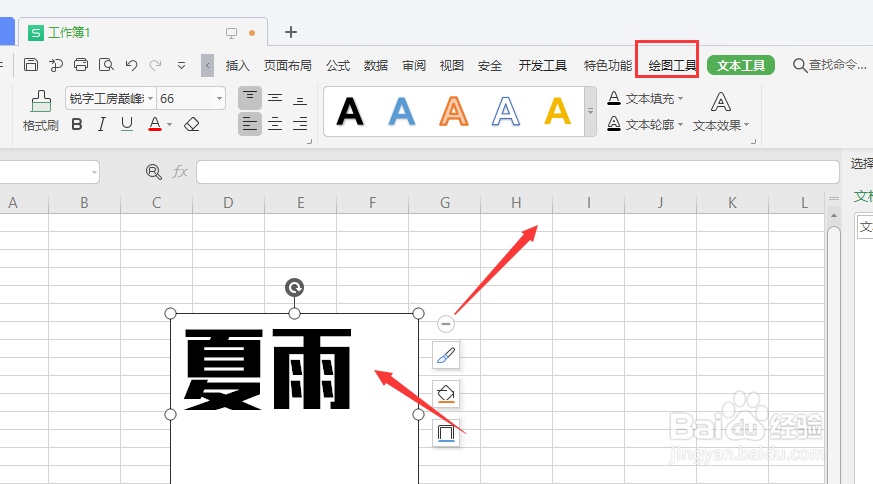Viewport: 873px width, 484px height.
Task: Open font size 66 dropdown
Action: (219, 99)
